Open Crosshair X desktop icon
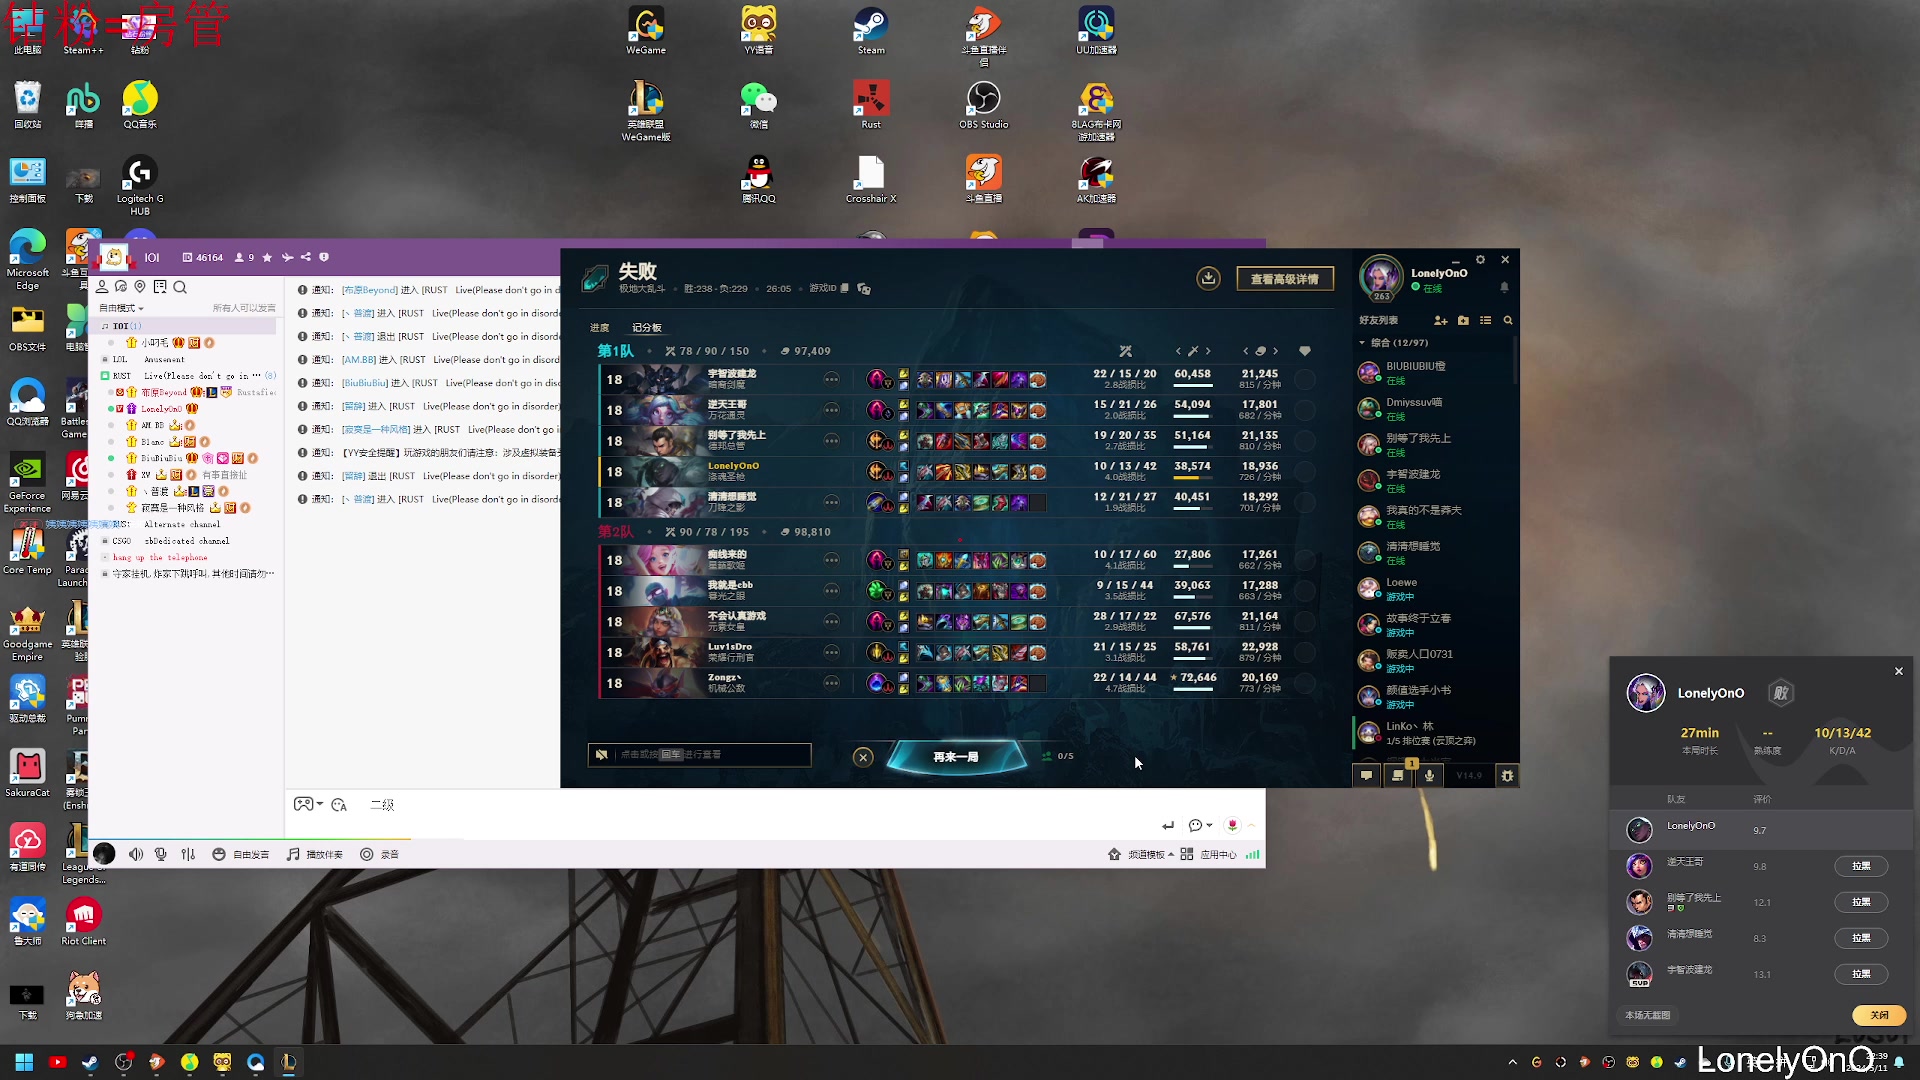 871,180
